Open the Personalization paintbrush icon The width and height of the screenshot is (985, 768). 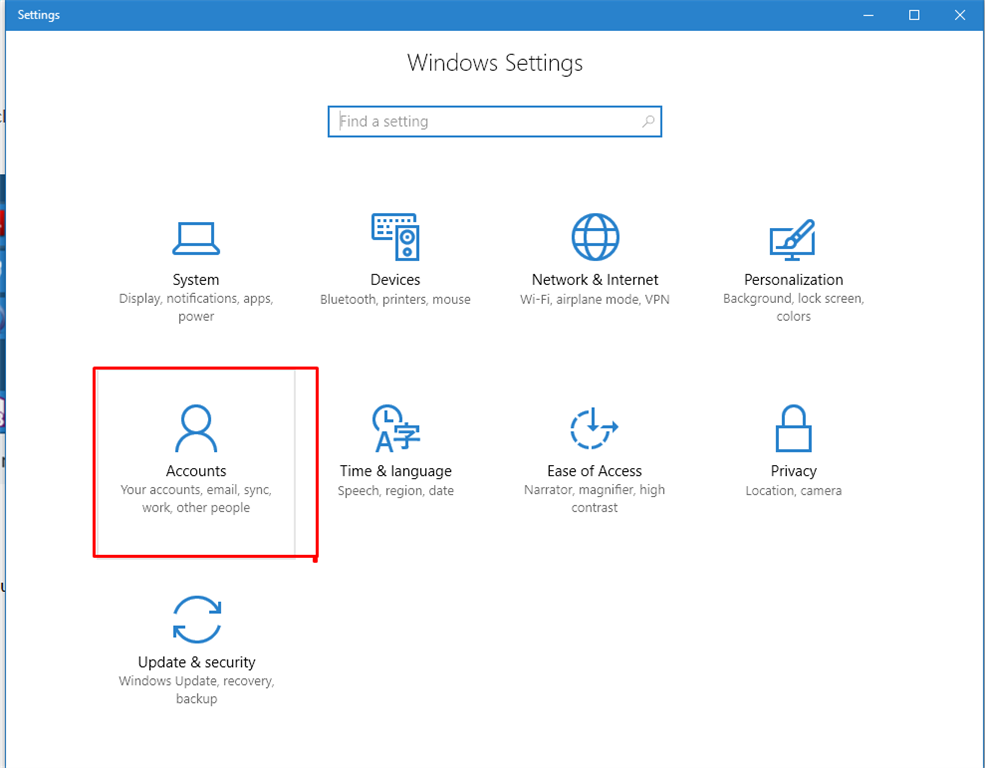tap(793, 239)
